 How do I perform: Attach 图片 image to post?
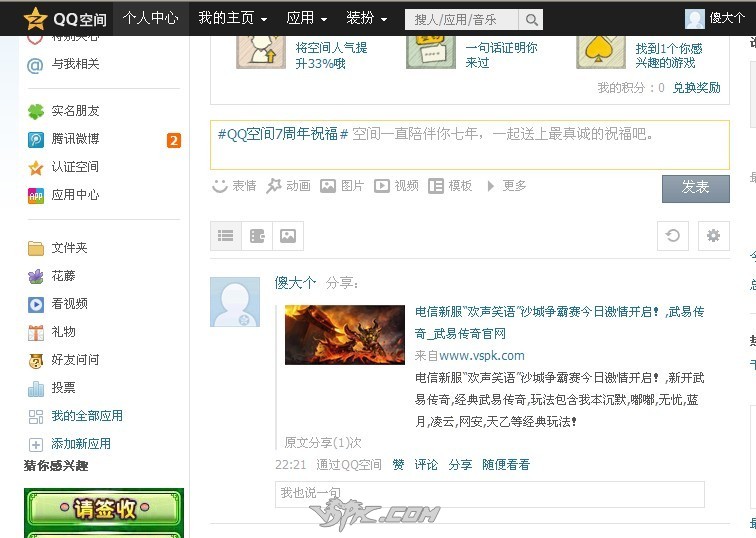point(342,186)
